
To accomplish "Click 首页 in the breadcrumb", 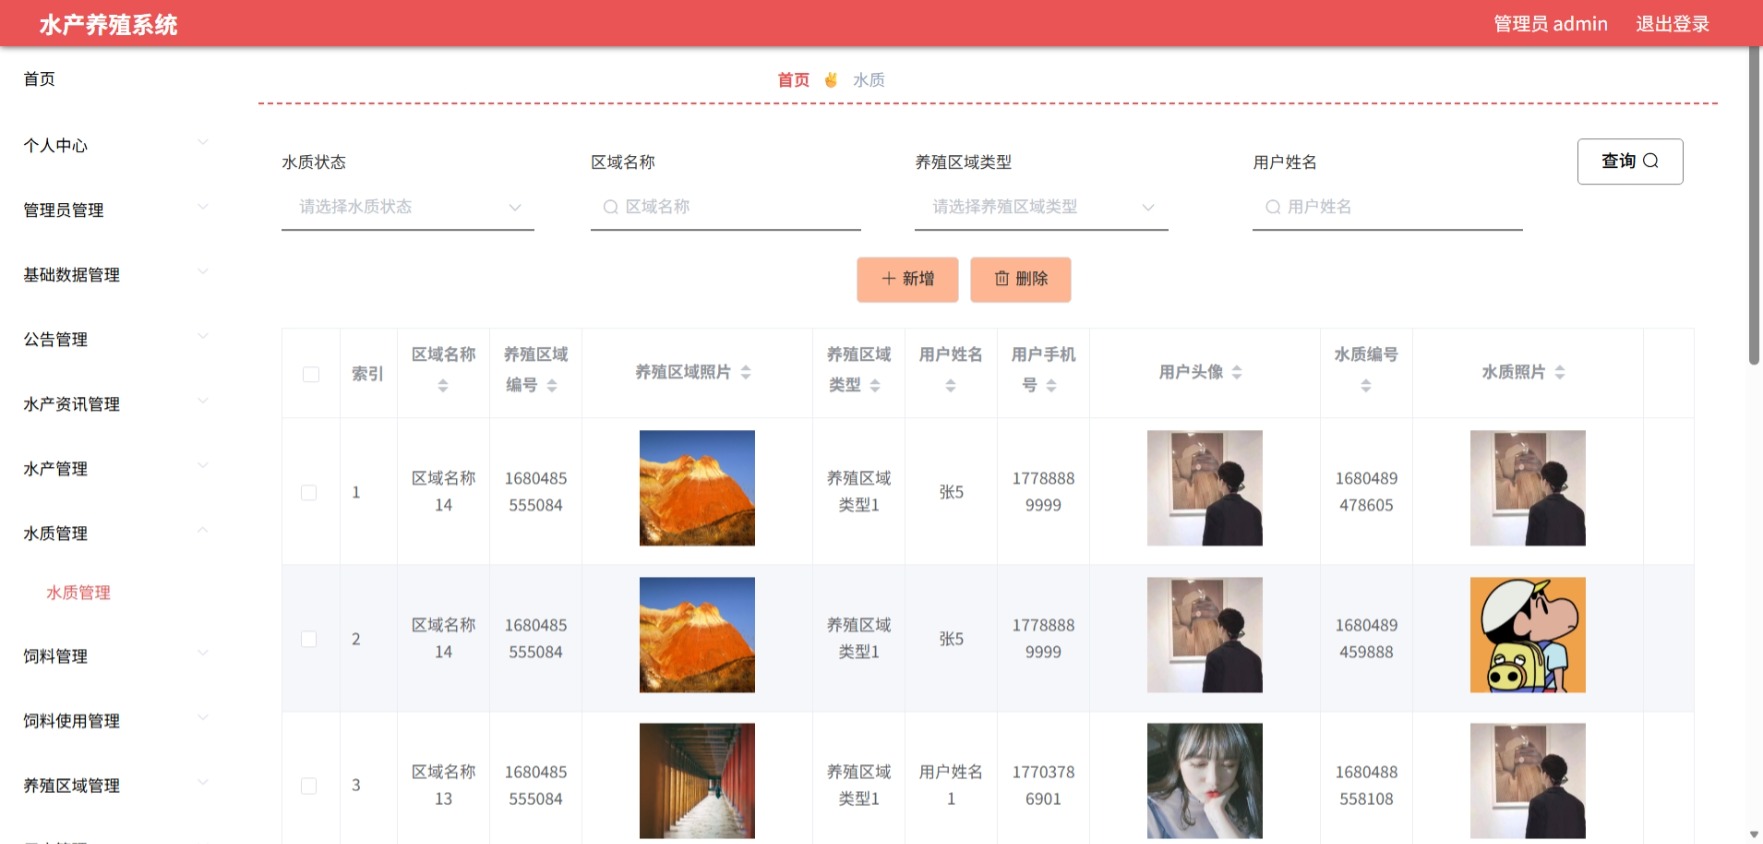I will [x=794, y=80].
